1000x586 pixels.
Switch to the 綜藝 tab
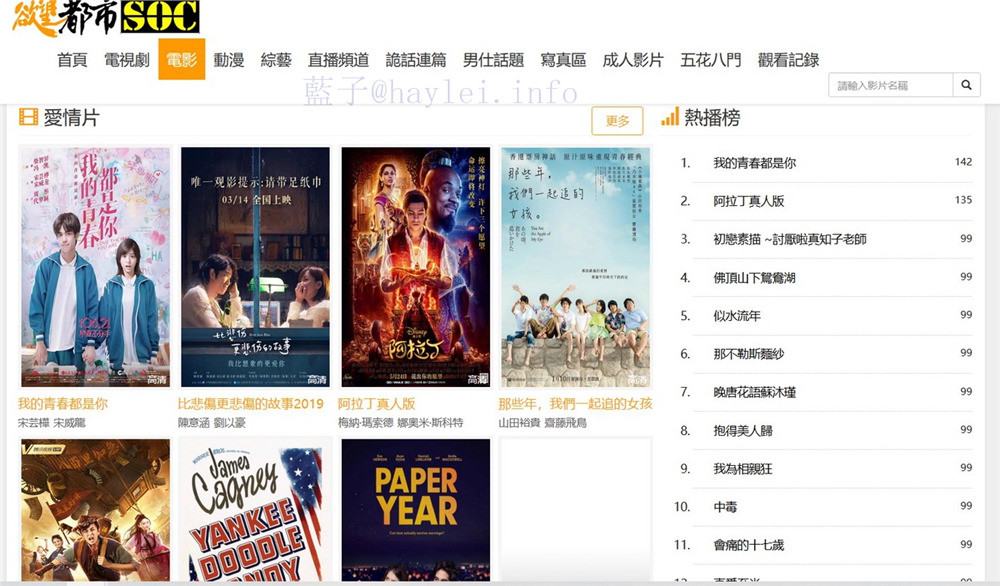tap(276, 60)
